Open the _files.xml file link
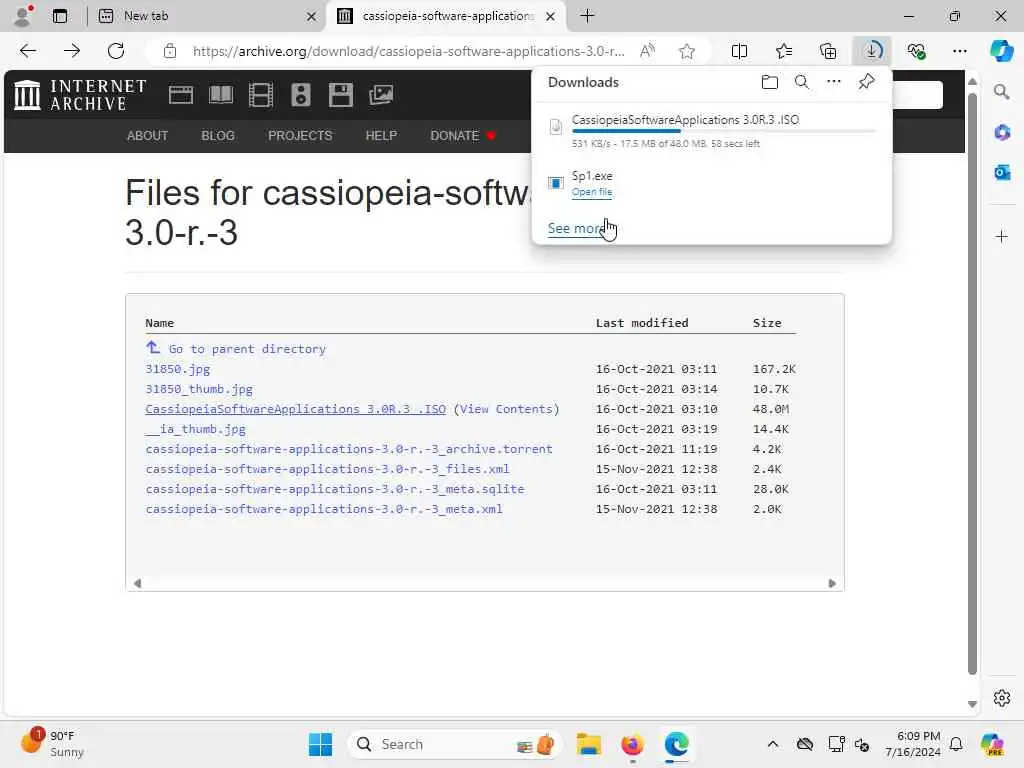1024x768 pixels. click(327, 469)
